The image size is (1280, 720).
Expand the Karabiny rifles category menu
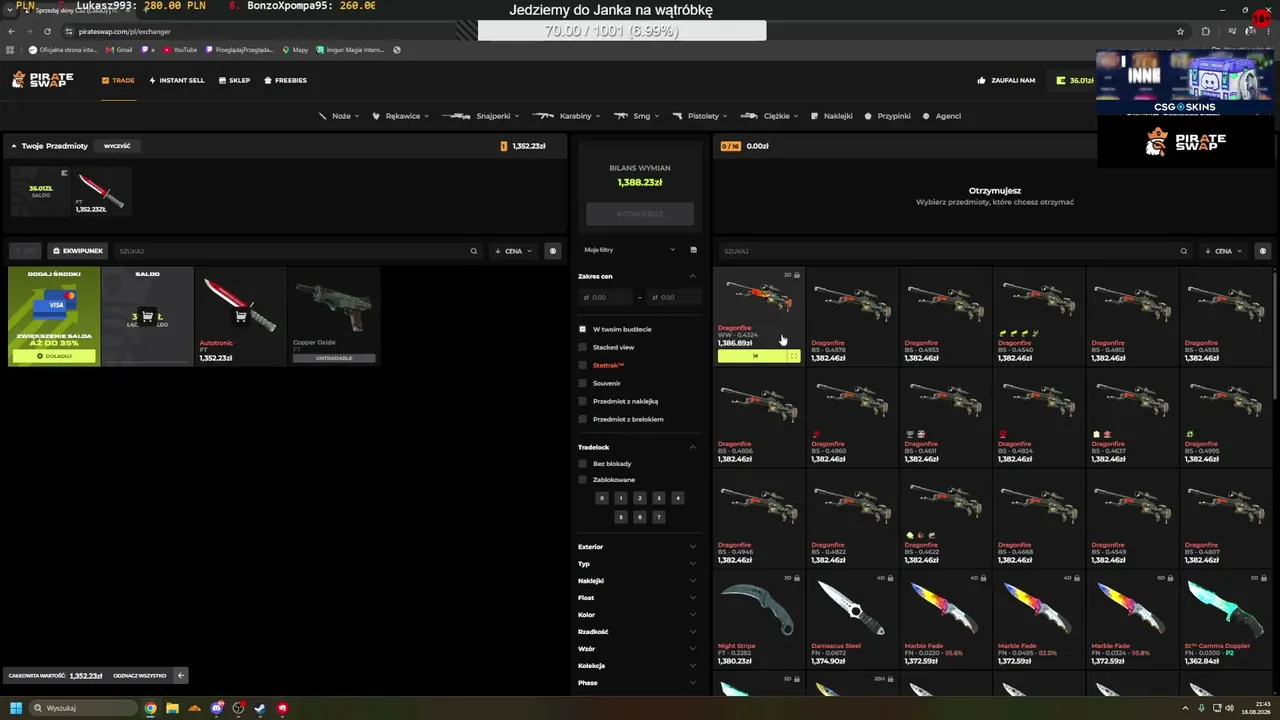(x=566, y=116)
